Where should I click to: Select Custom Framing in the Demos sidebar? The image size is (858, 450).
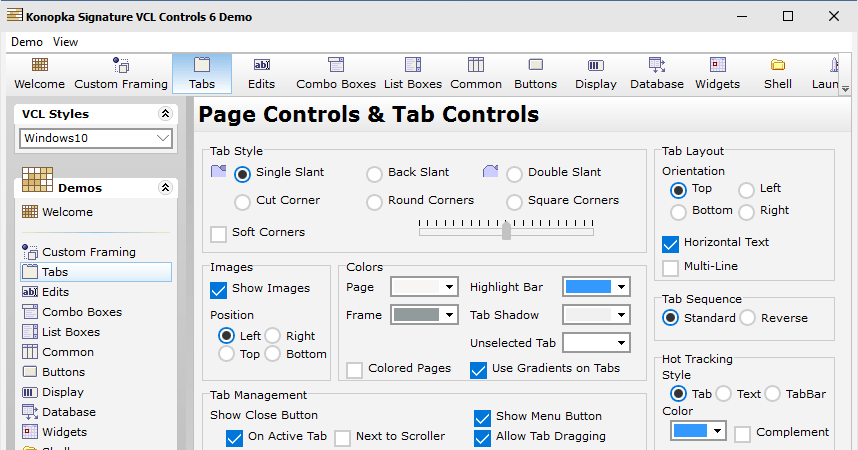tap(79, 252)
